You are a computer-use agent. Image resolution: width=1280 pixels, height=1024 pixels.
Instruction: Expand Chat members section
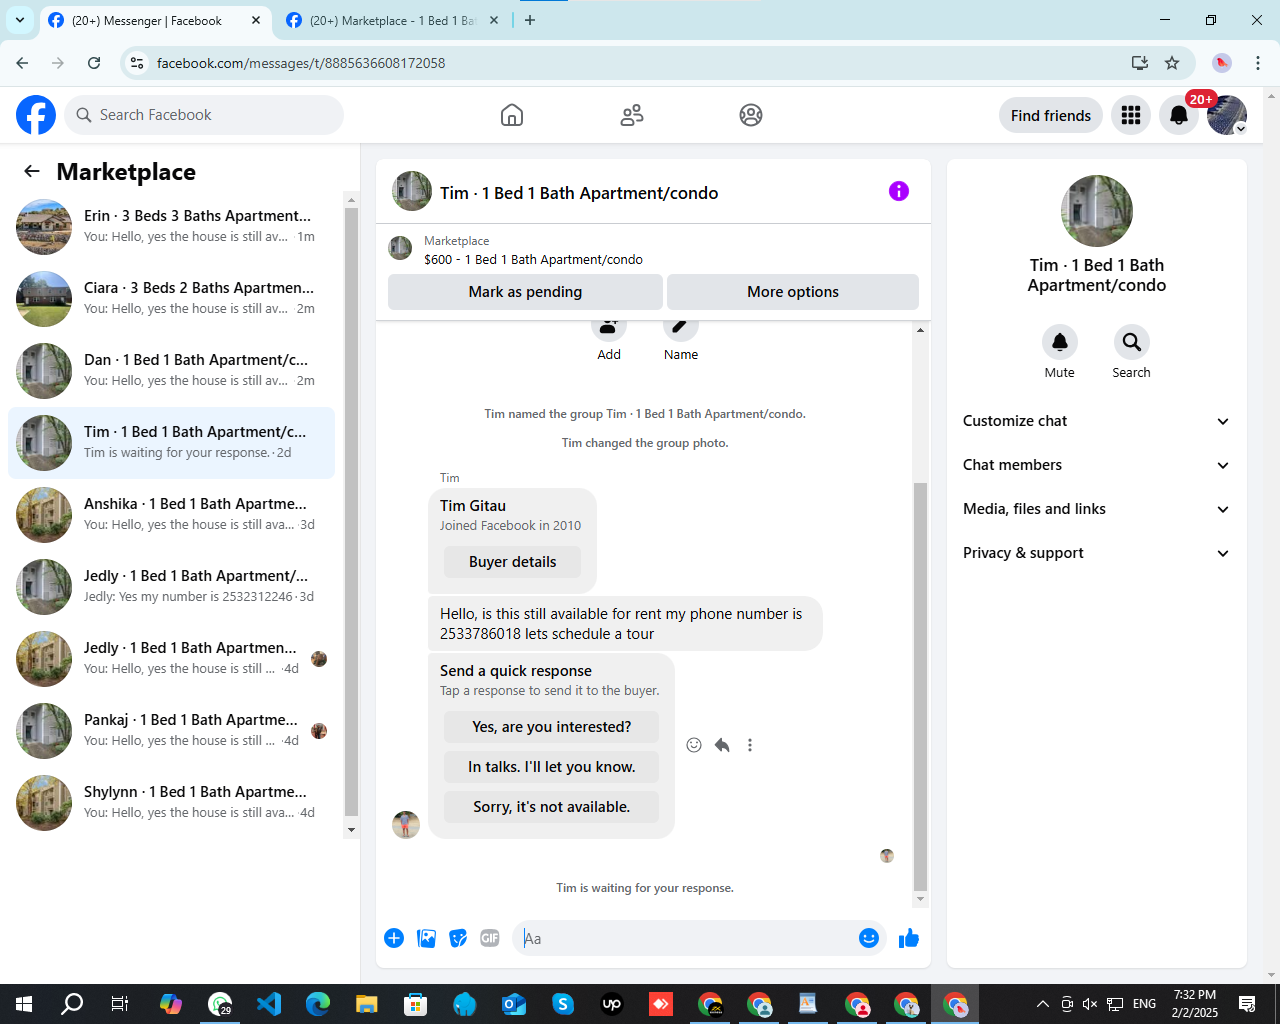point(1097,465)
